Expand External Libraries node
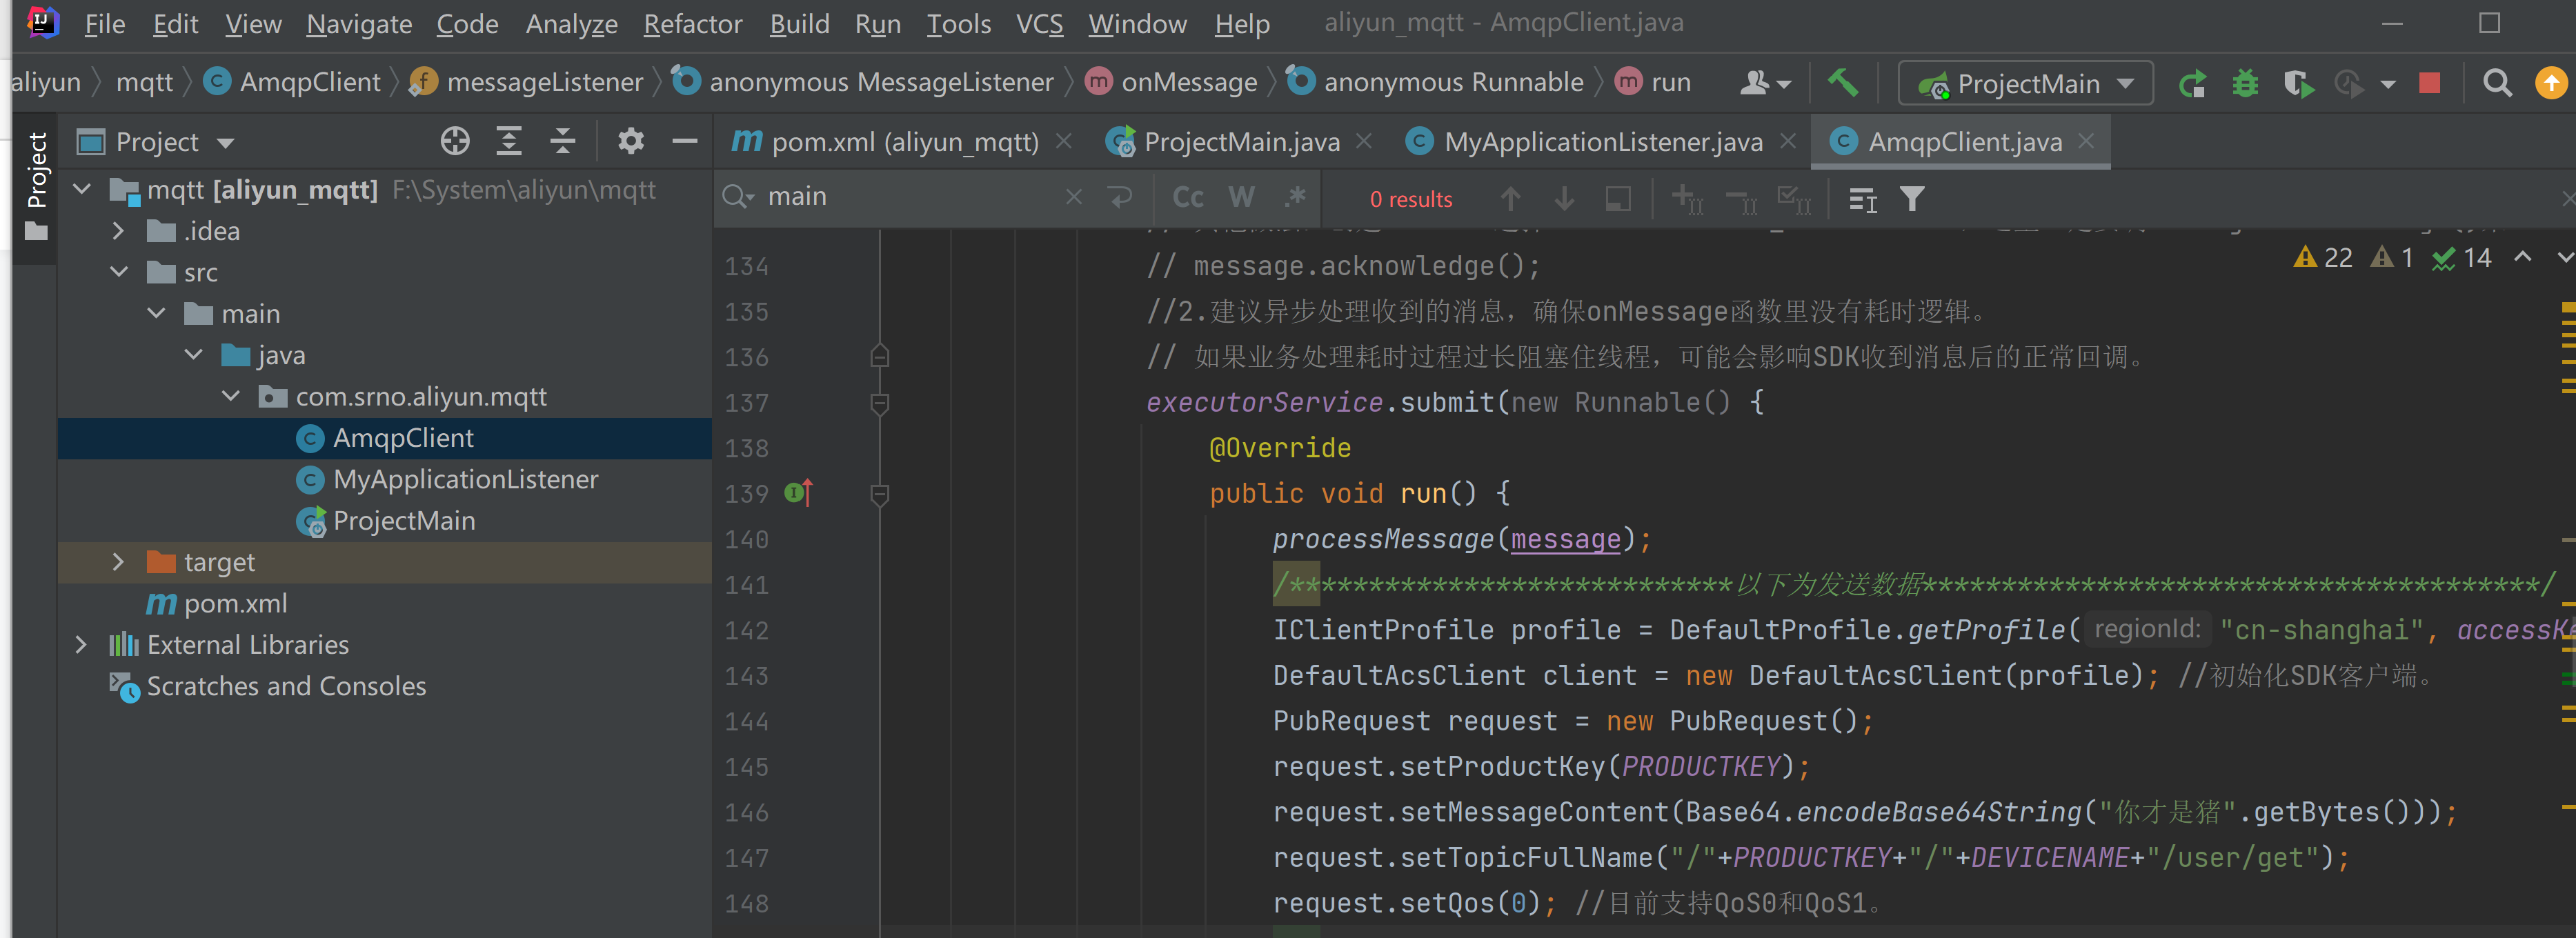2576x938 pixels. click(x=81, y=645)
